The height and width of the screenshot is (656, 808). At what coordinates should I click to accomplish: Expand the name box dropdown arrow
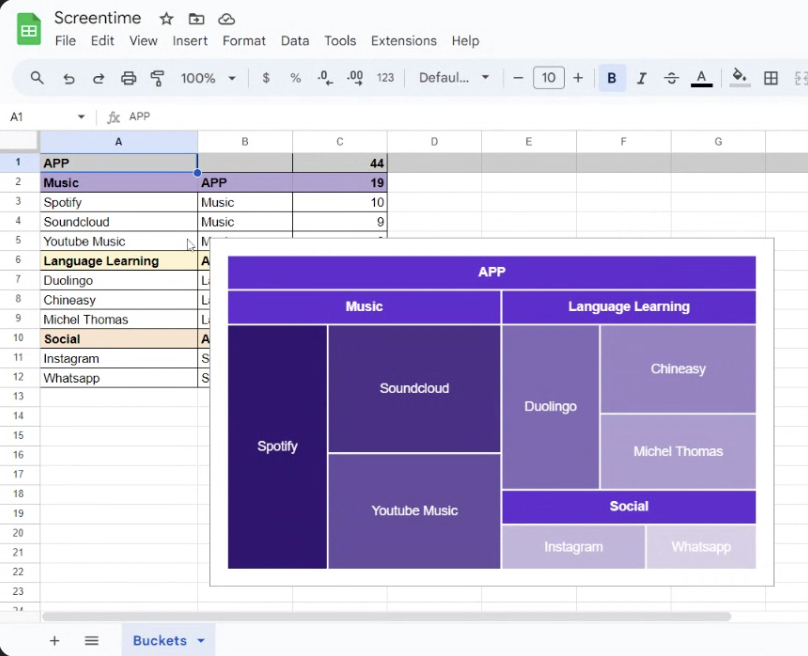click(x=81, y=117)
